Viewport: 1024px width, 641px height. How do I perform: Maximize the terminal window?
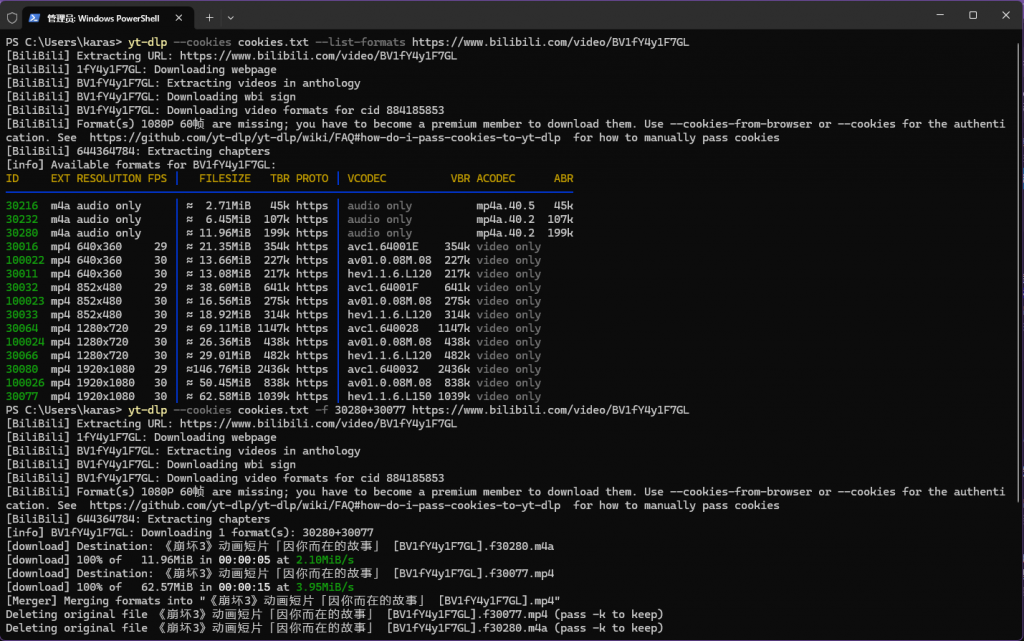973,16
